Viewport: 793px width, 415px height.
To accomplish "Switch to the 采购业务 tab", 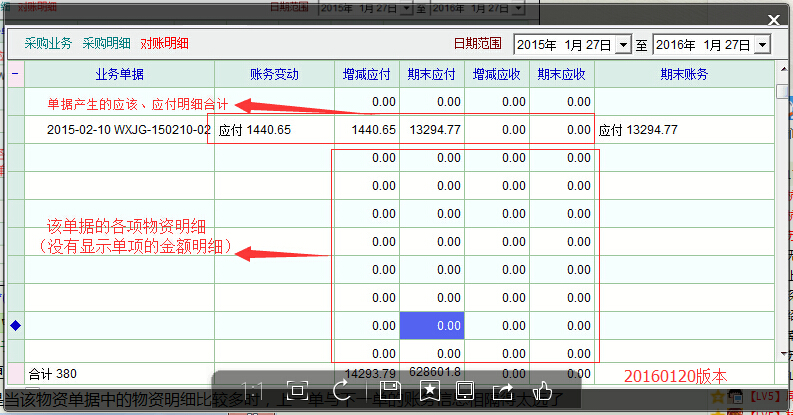I will (48, 44).
